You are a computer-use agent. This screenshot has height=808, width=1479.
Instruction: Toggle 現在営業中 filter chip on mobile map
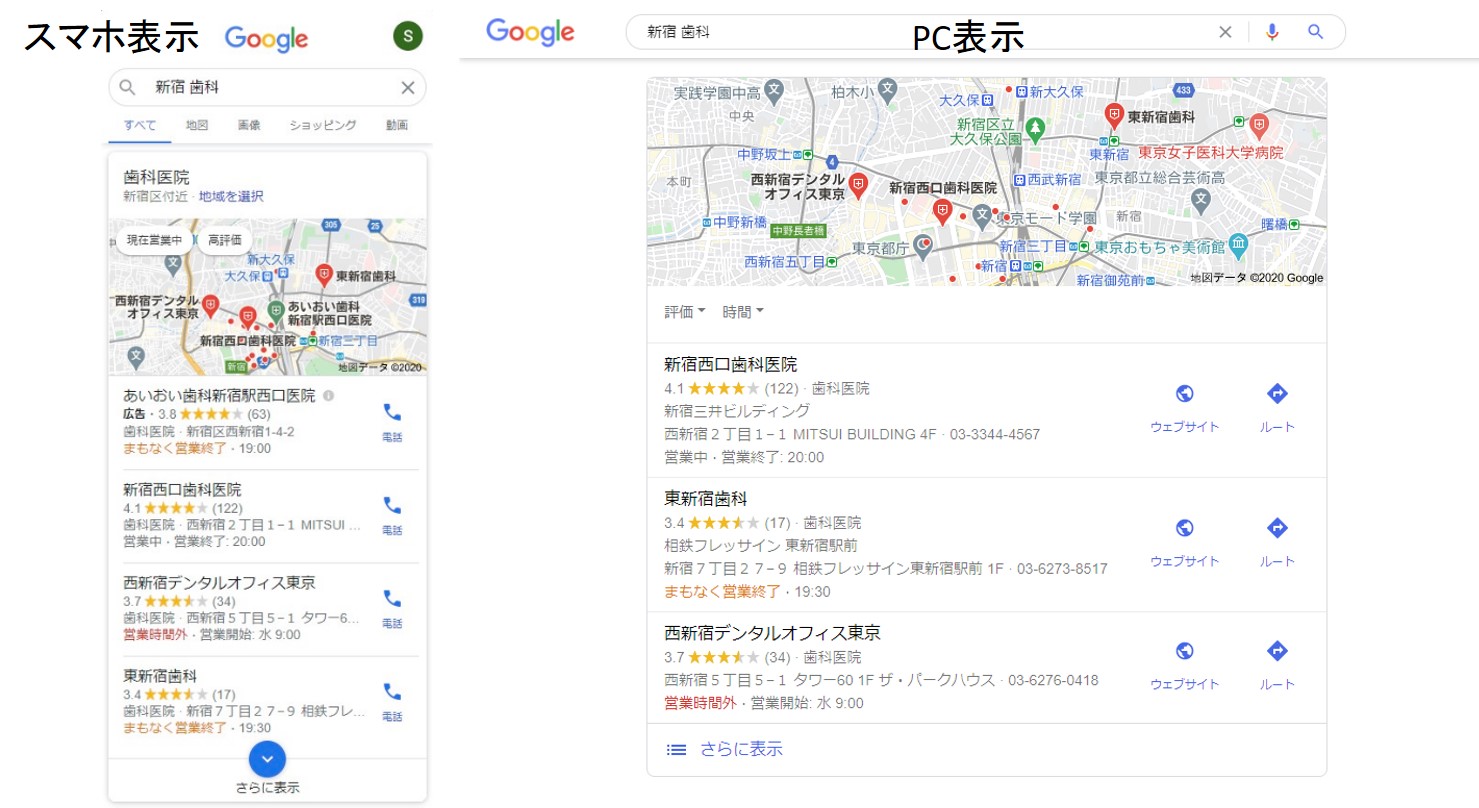[x=153, y=241]
